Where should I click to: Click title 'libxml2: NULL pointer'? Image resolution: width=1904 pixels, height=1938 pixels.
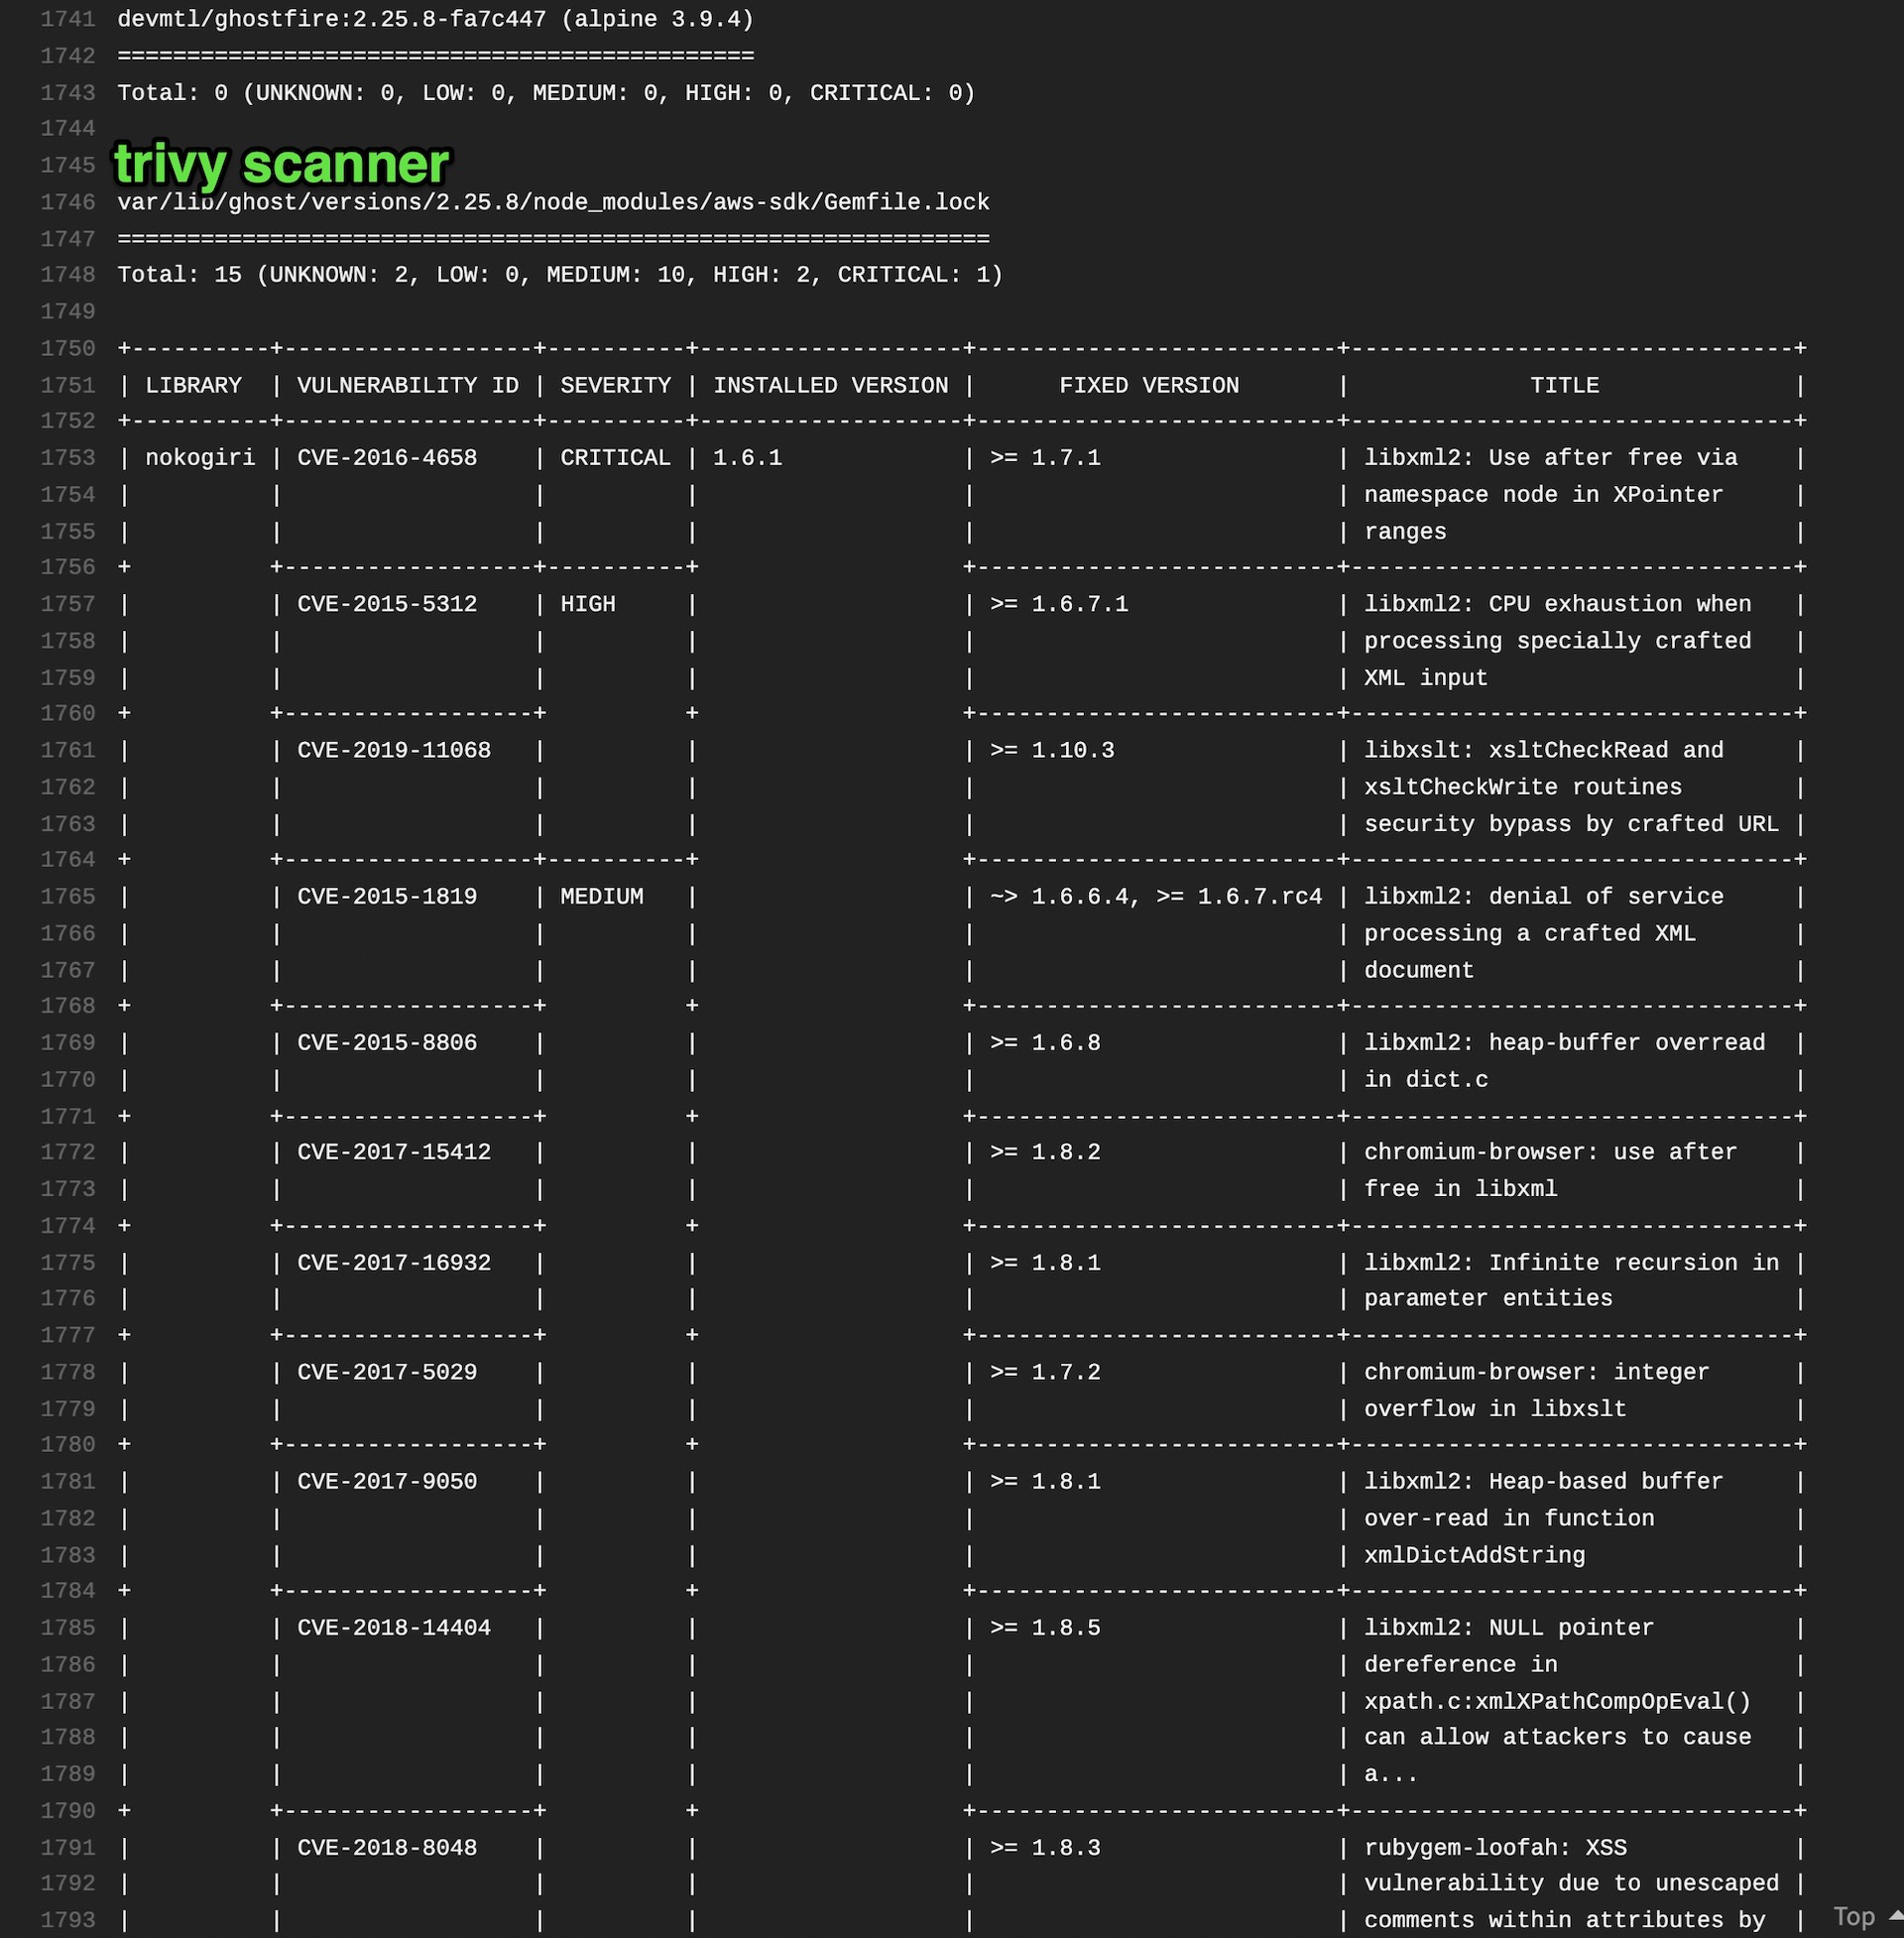pyautogui.click(x=1509, y=1628)
